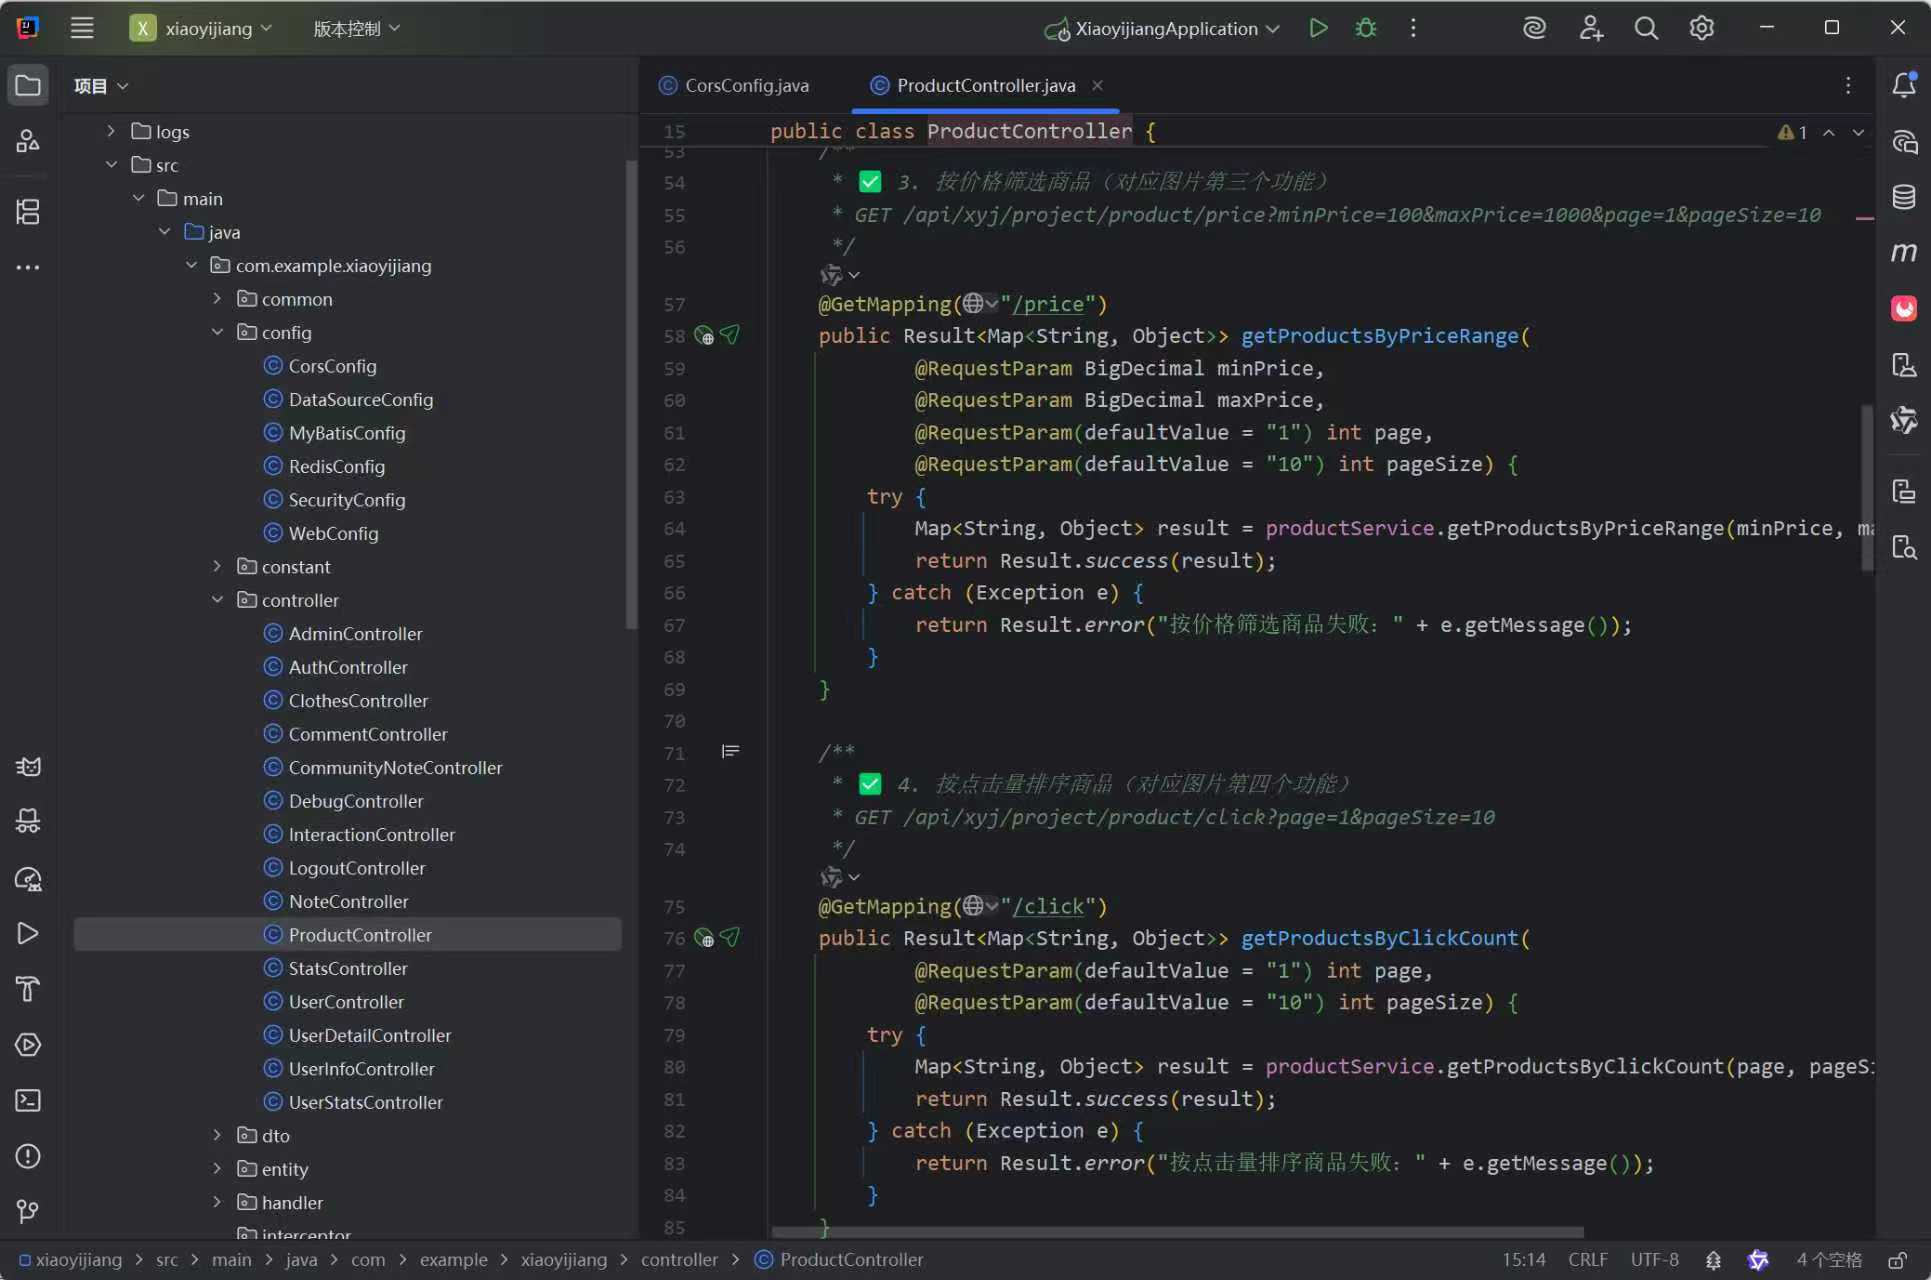The width and height of the screenshot is (1931, 1280).
Task: Open the Git tool window
Action: 28,1211
